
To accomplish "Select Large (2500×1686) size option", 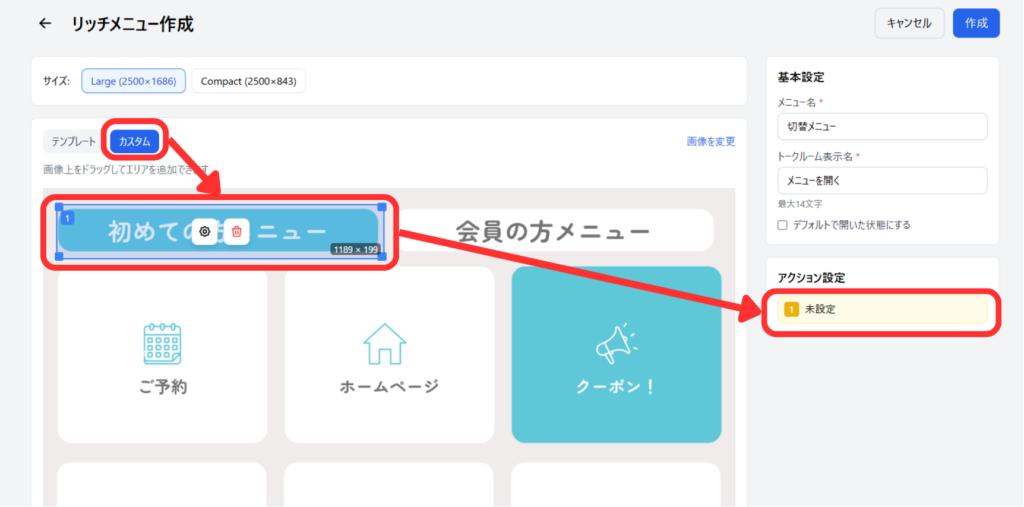I will pyautogui.click(x=133, y=81).
